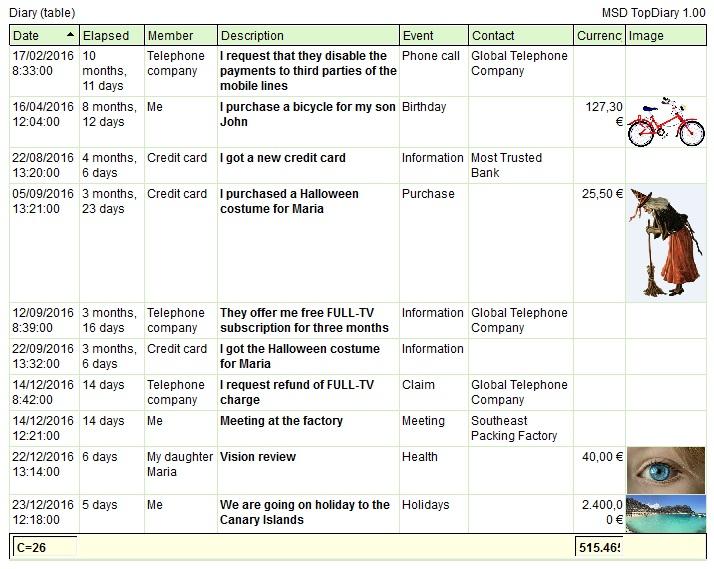Sort by the Elapsed column header
714x569 pixels.
point(112,36)
